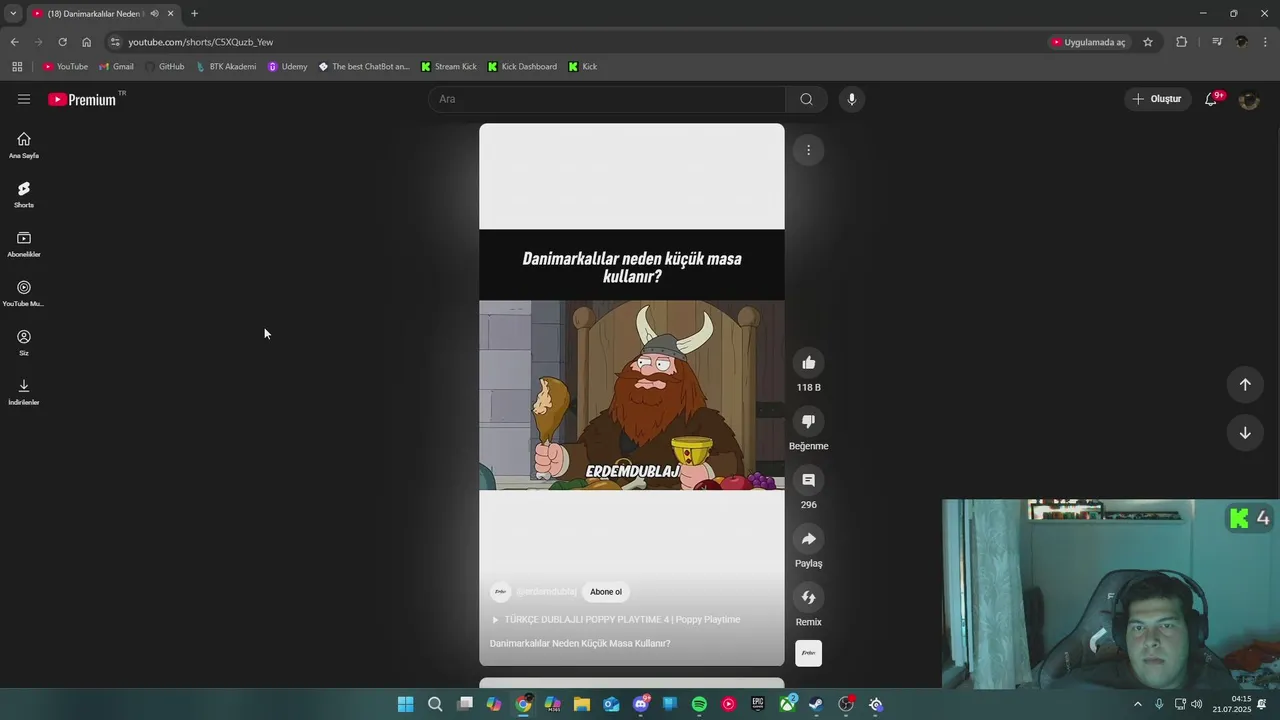1280x720 pixels.
Task: Click the search magnifier button
Action: pos(806,99)
